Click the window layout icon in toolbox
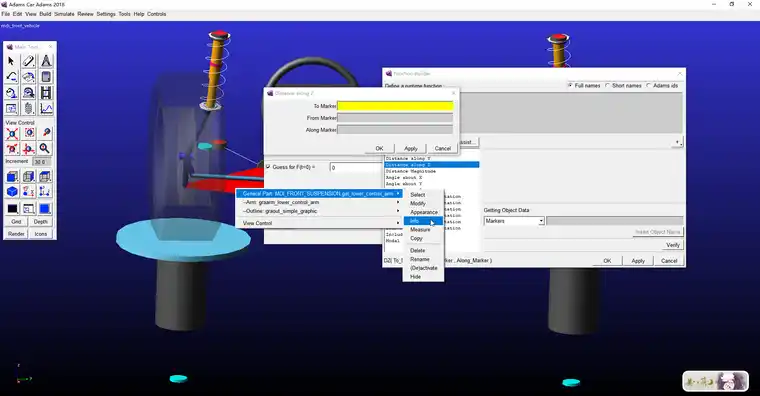Image resolution: width=760 pixels, height=396 pixels. [x=29, y=209]
